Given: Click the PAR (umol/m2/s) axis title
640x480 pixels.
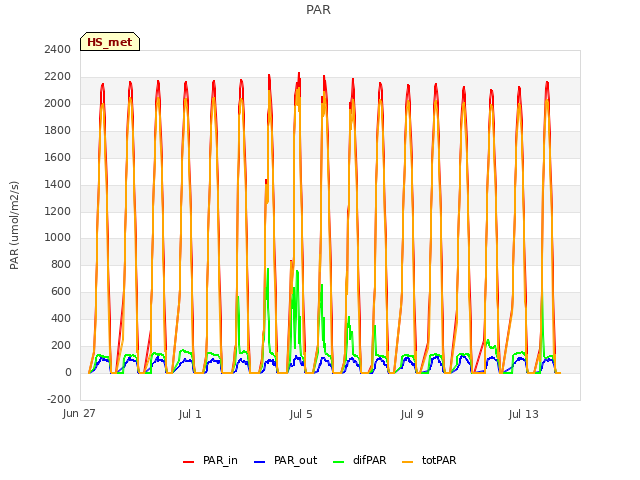Looking at the screenshot, I should [14, 225].
